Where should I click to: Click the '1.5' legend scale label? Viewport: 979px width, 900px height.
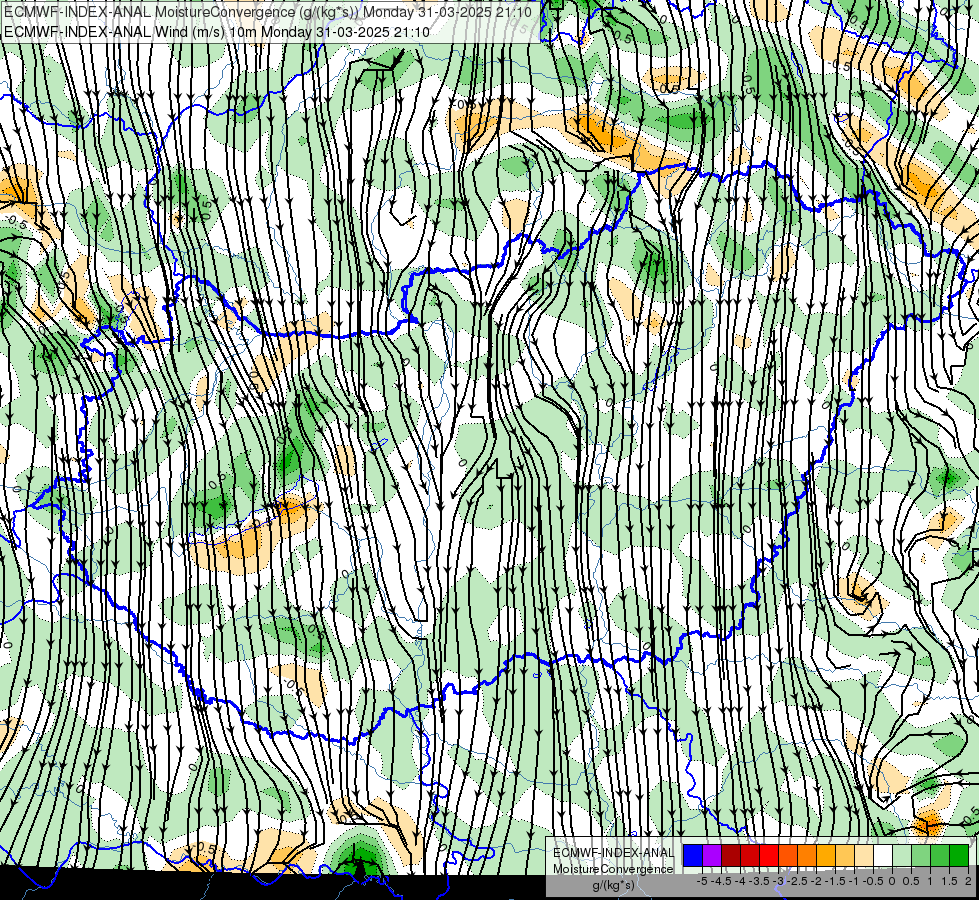(949, 881)
